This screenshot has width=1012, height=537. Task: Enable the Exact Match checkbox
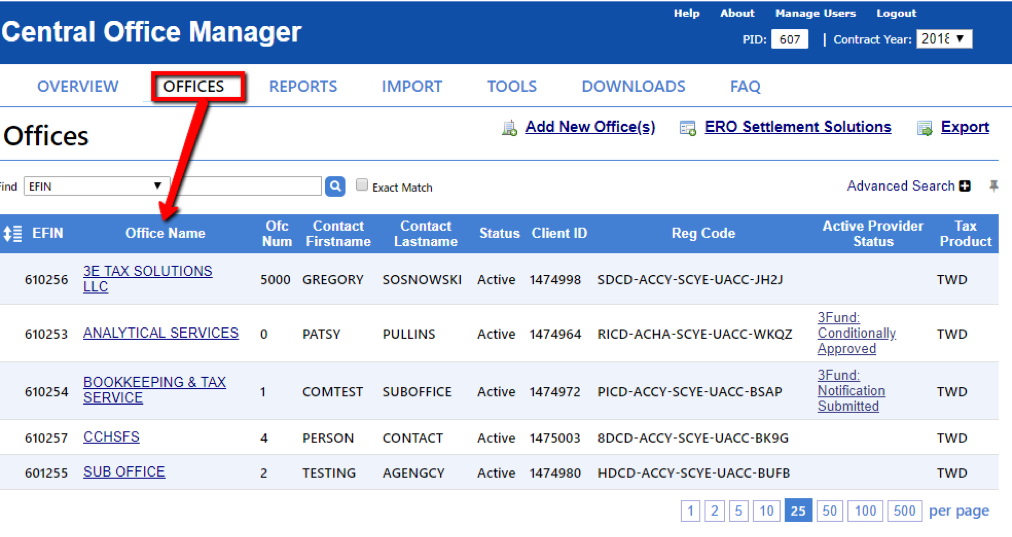[362, 186]
